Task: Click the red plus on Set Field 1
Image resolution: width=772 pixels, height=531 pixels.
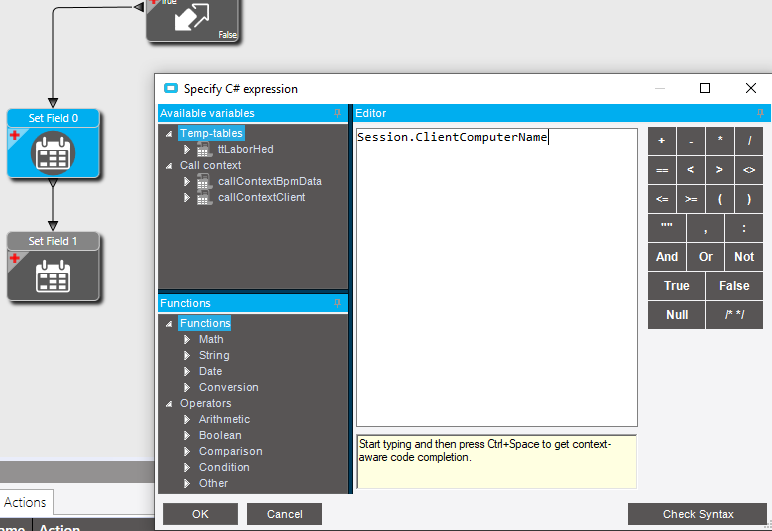Action: click(15, 258)
